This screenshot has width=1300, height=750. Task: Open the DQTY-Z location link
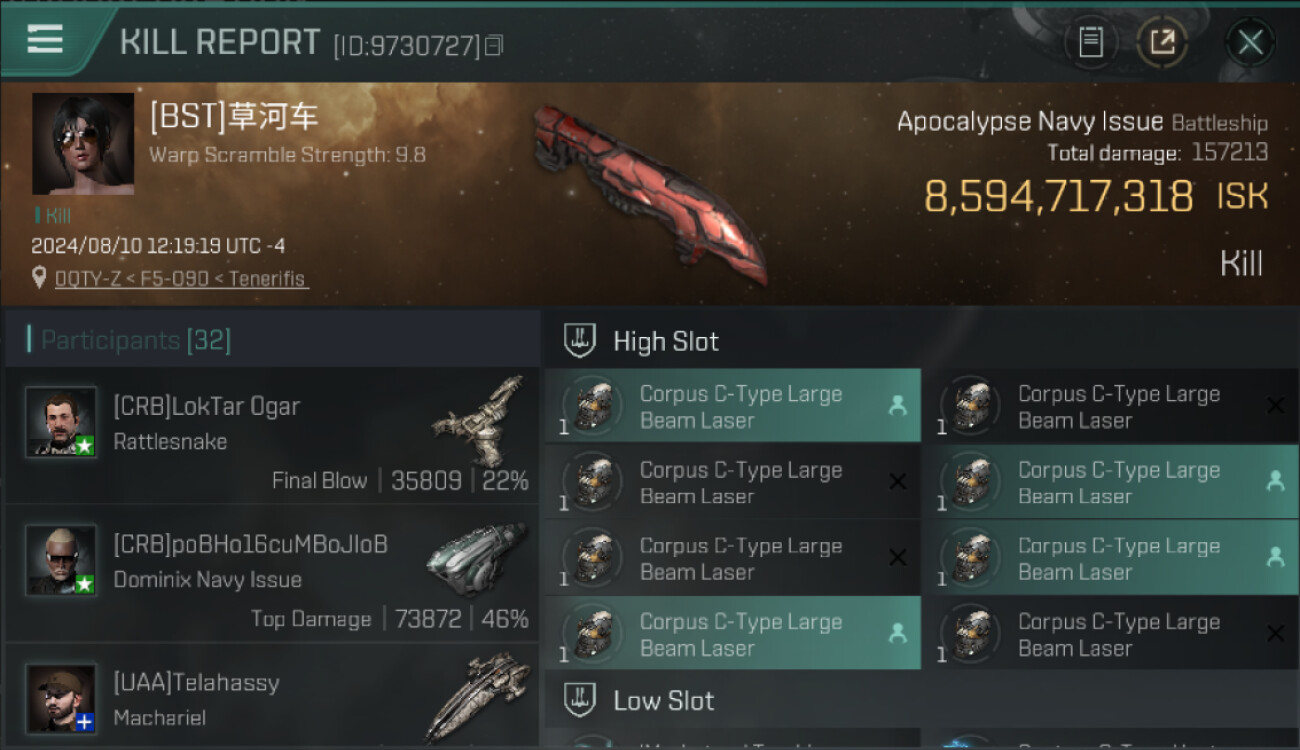tap(180, 279)
